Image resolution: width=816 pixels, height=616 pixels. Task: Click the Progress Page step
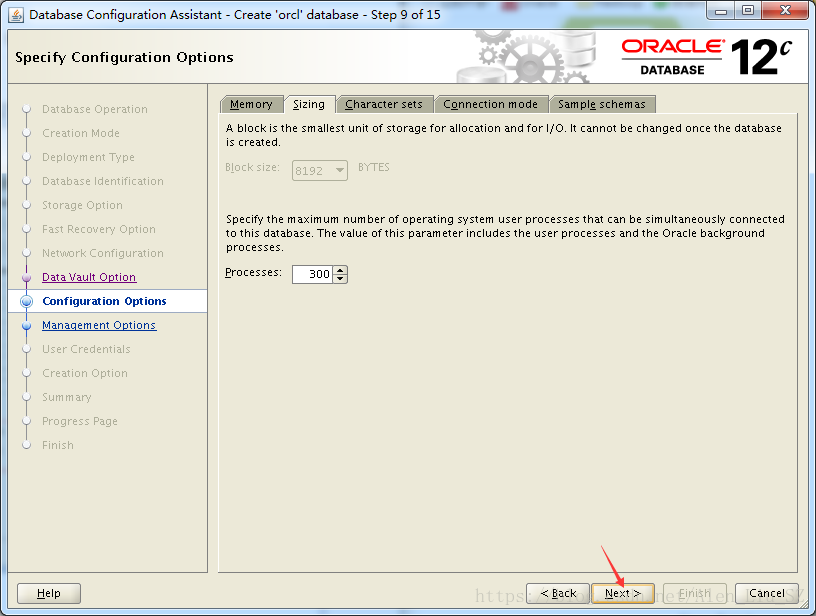click(80, 421)
